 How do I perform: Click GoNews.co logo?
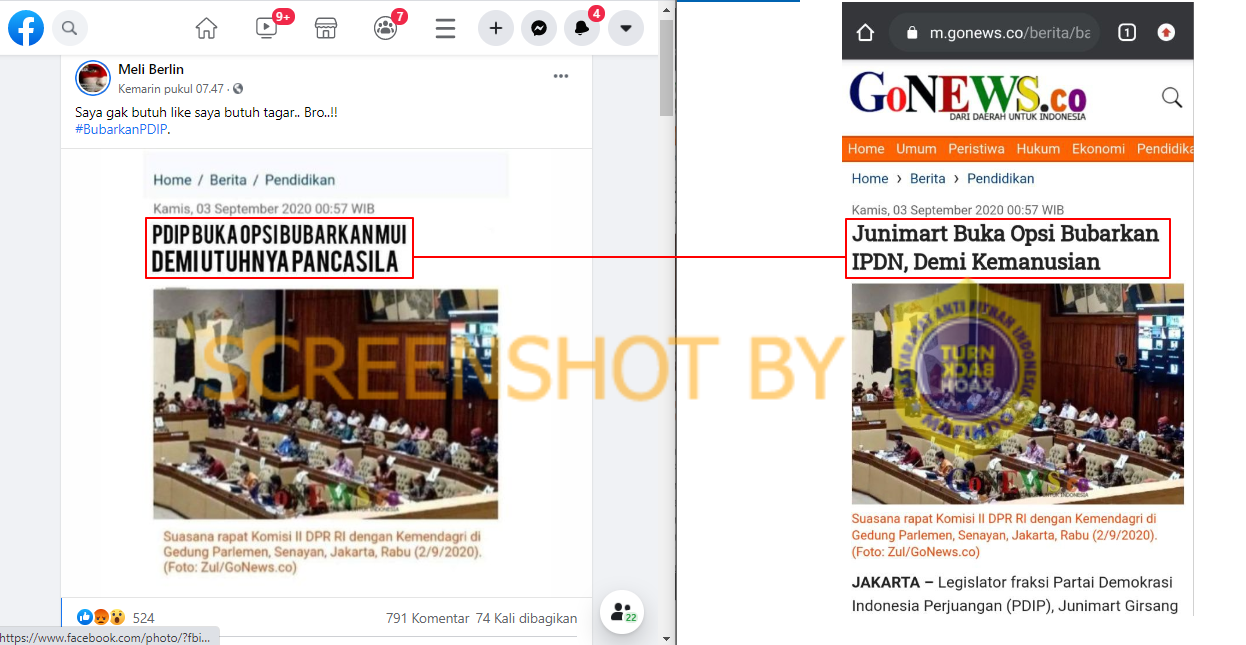click(967, 96)
